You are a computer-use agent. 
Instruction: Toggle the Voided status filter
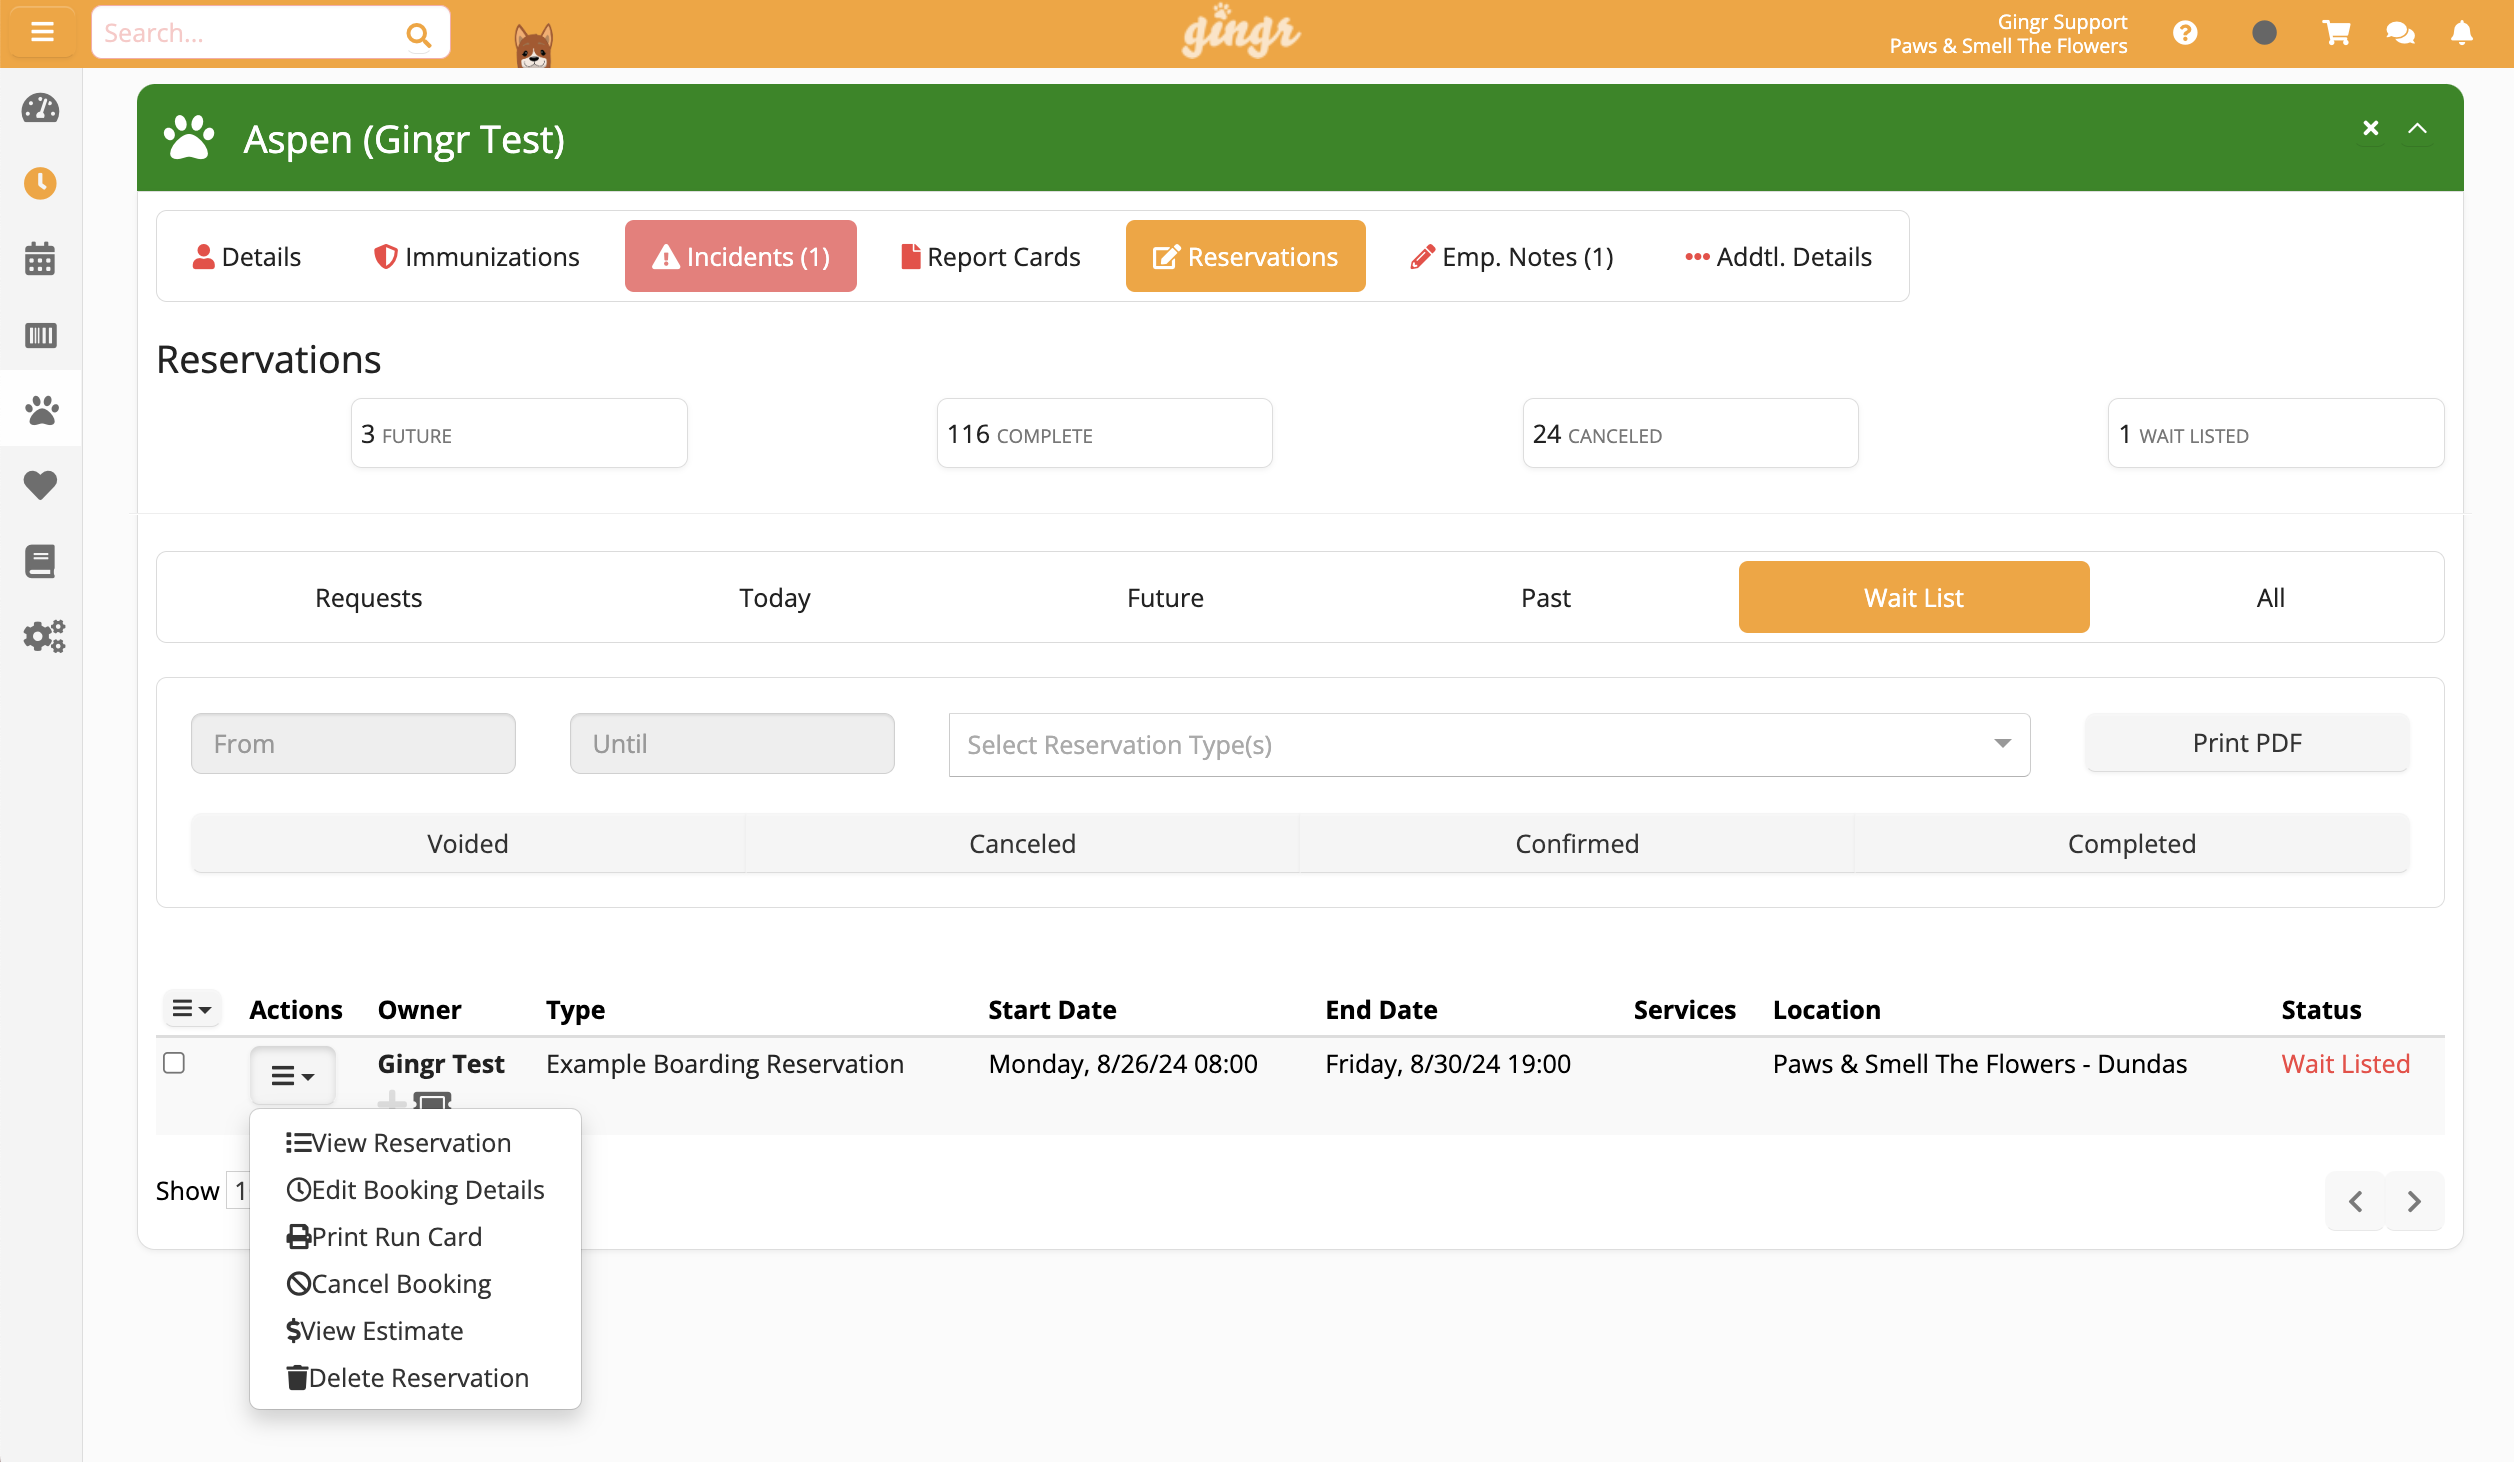click(x=468, y=844)
